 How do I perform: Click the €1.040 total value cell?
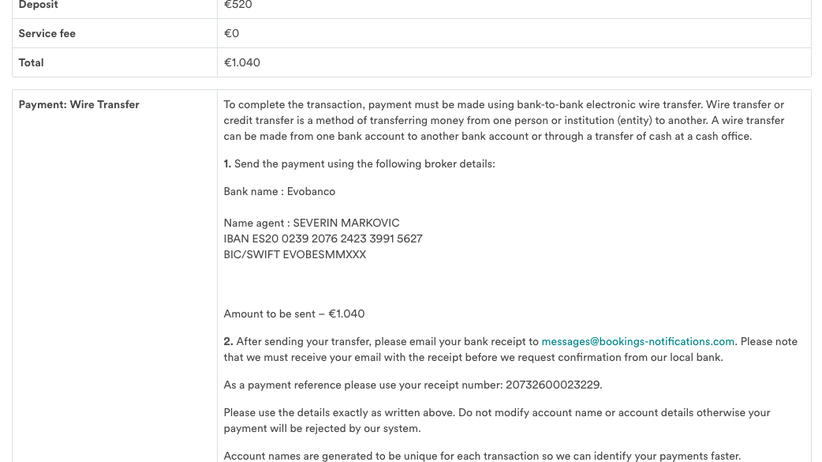[242, 63]
